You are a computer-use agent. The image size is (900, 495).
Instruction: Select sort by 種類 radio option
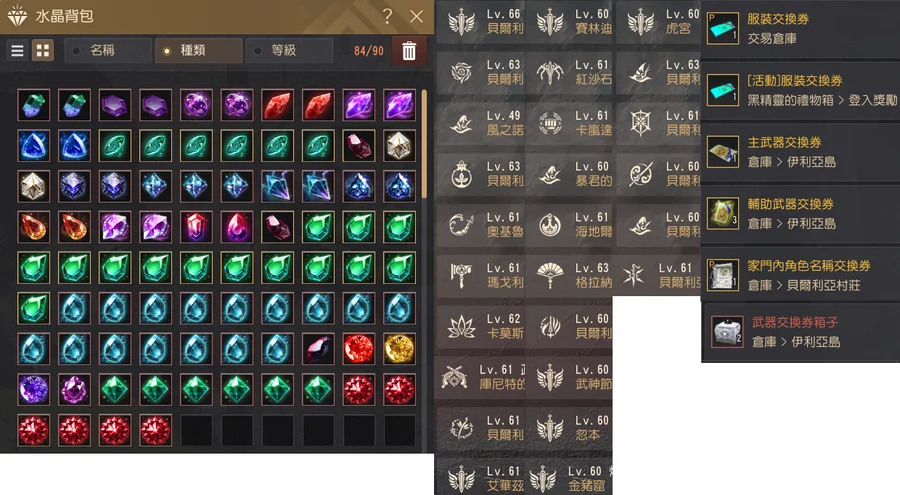pos(199,51)
